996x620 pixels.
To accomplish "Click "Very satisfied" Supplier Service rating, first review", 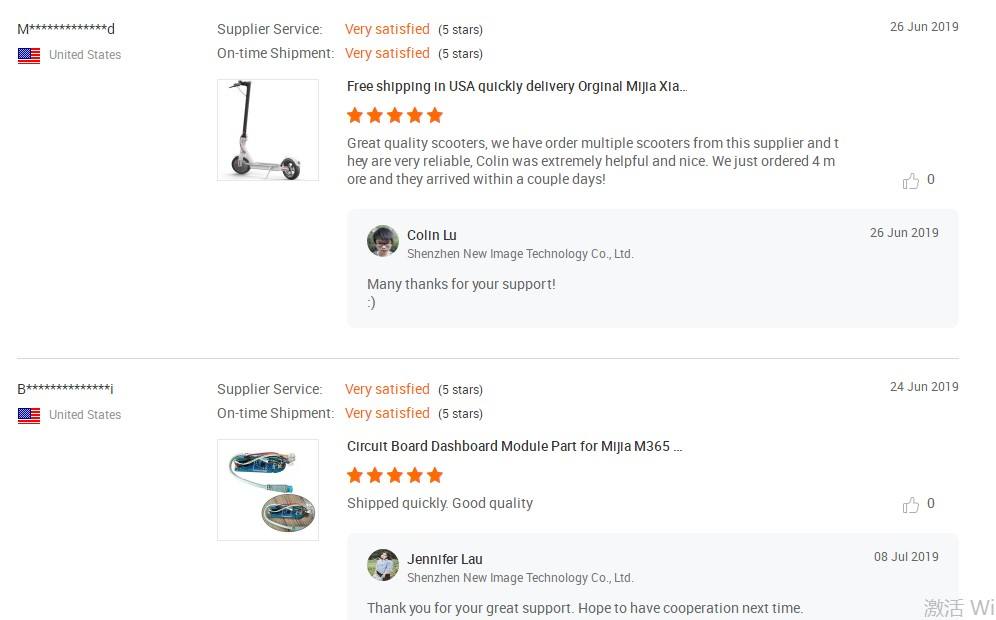I will pyautogui.click(x=387, y=29).
